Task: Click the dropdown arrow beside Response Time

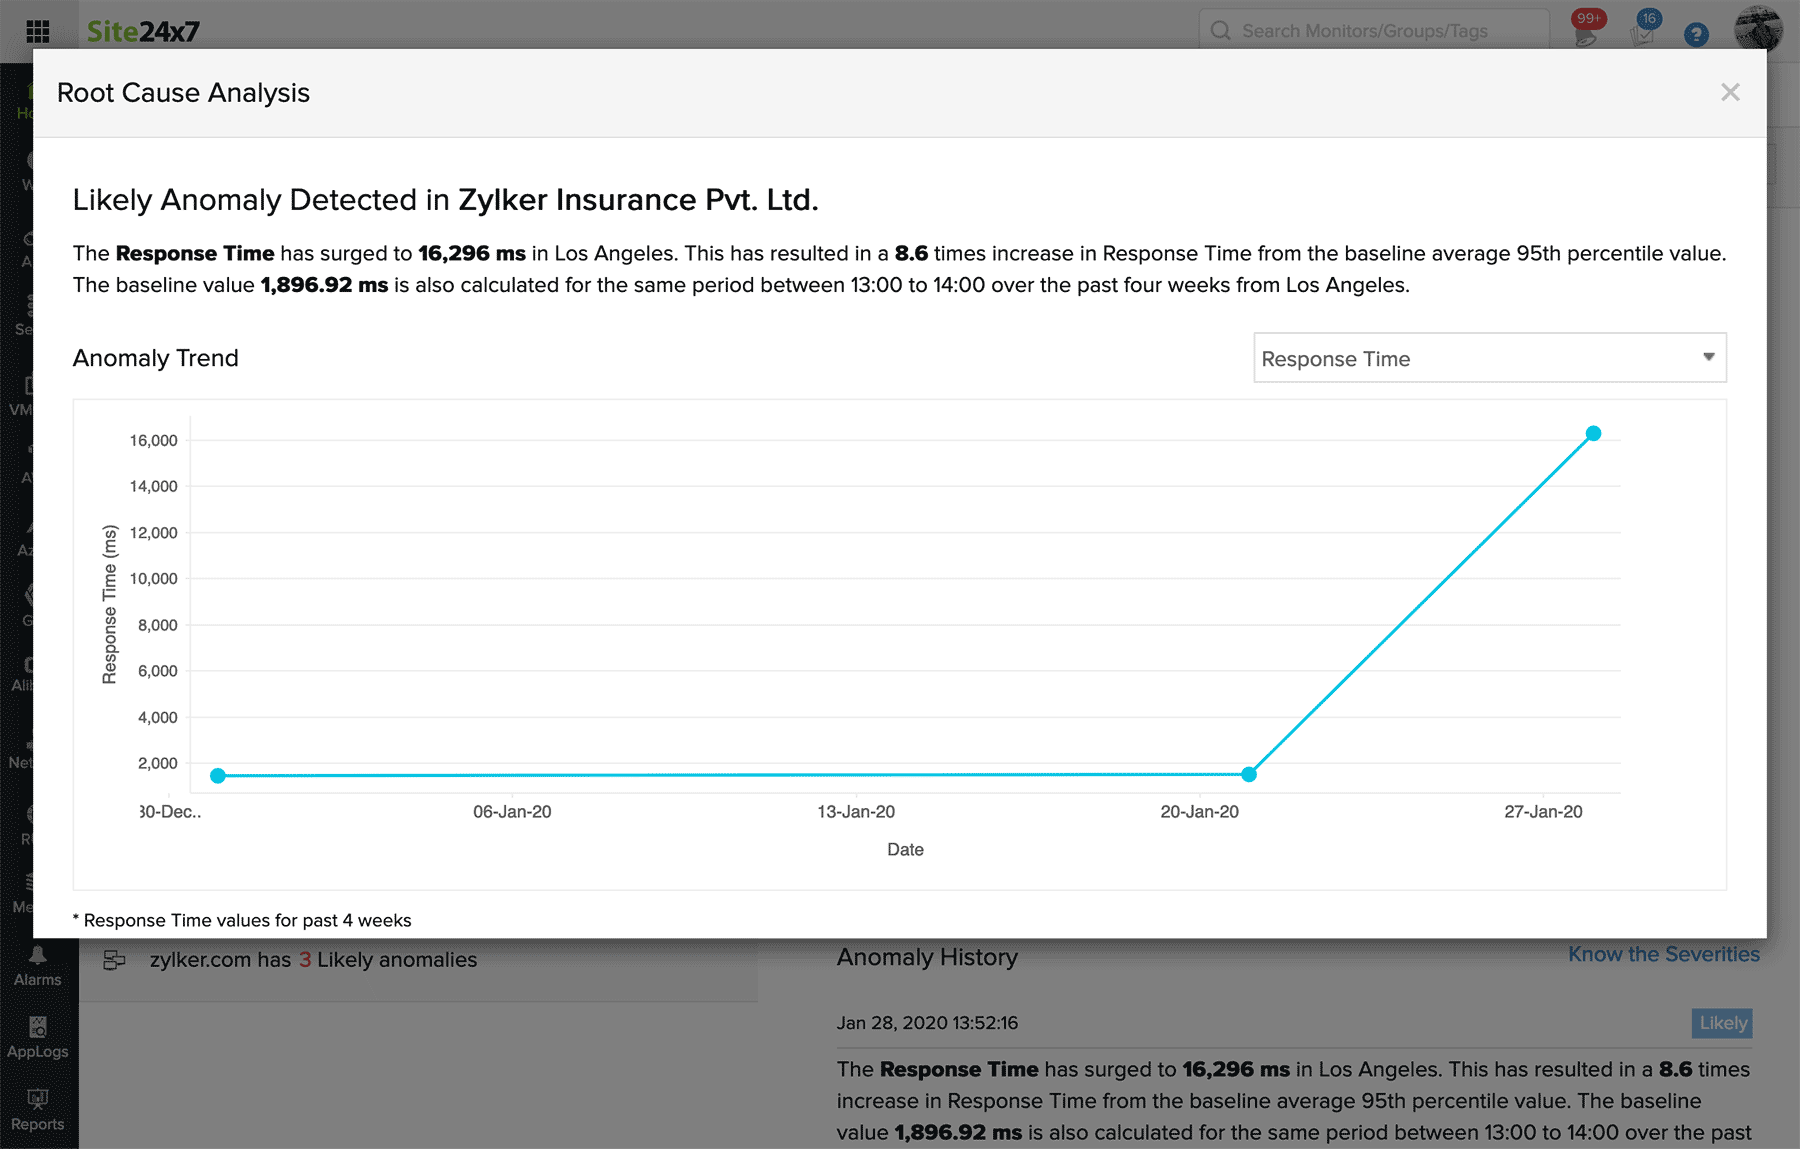Action: pos(1708,357)
